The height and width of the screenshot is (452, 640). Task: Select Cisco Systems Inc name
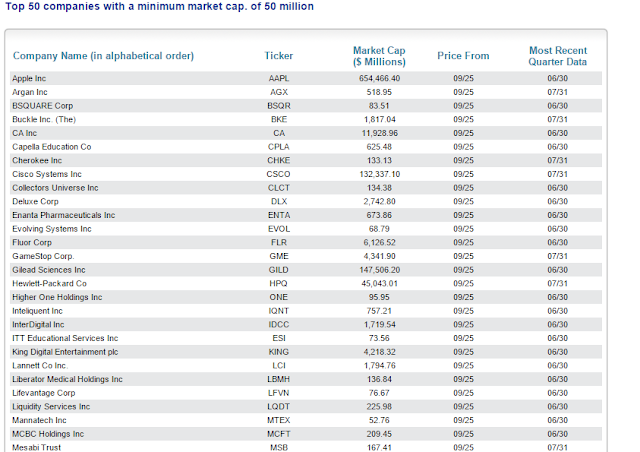click(x=47, y=174)
